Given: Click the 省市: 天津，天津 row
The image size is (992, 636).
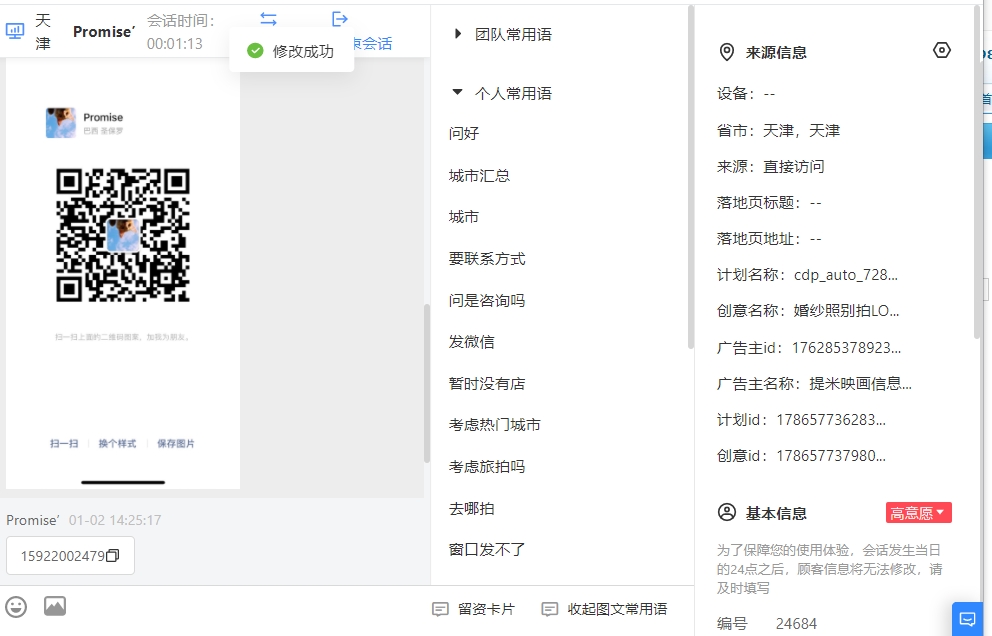Looking at the screenshot, I should coord(778,130).
